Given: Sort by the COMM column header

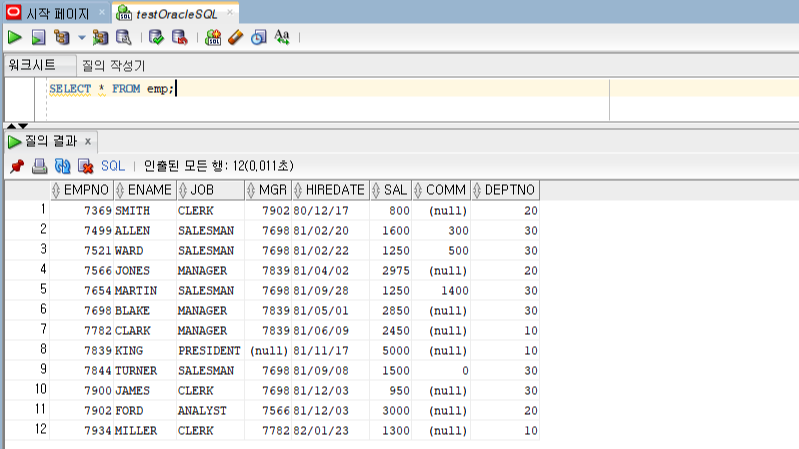Looking at the screenshot, I should coord(441,190).
